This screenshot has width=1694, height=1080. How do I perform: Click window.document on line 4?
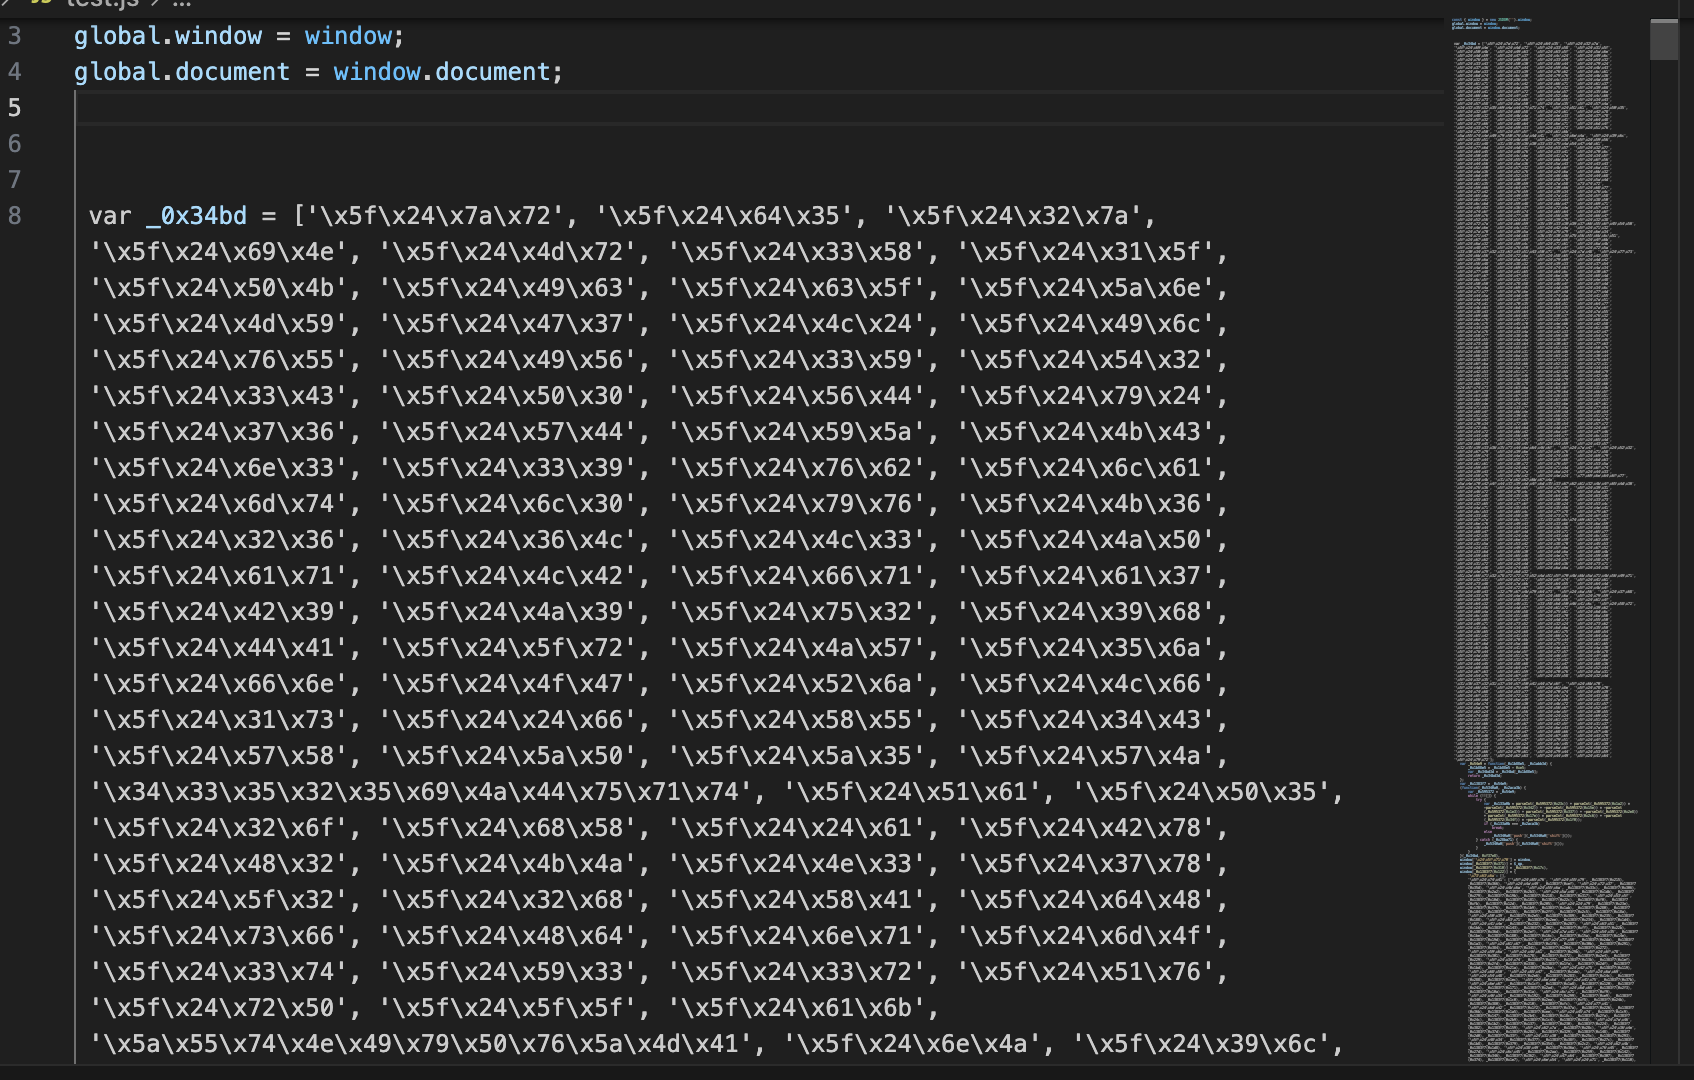coord(441,72)
